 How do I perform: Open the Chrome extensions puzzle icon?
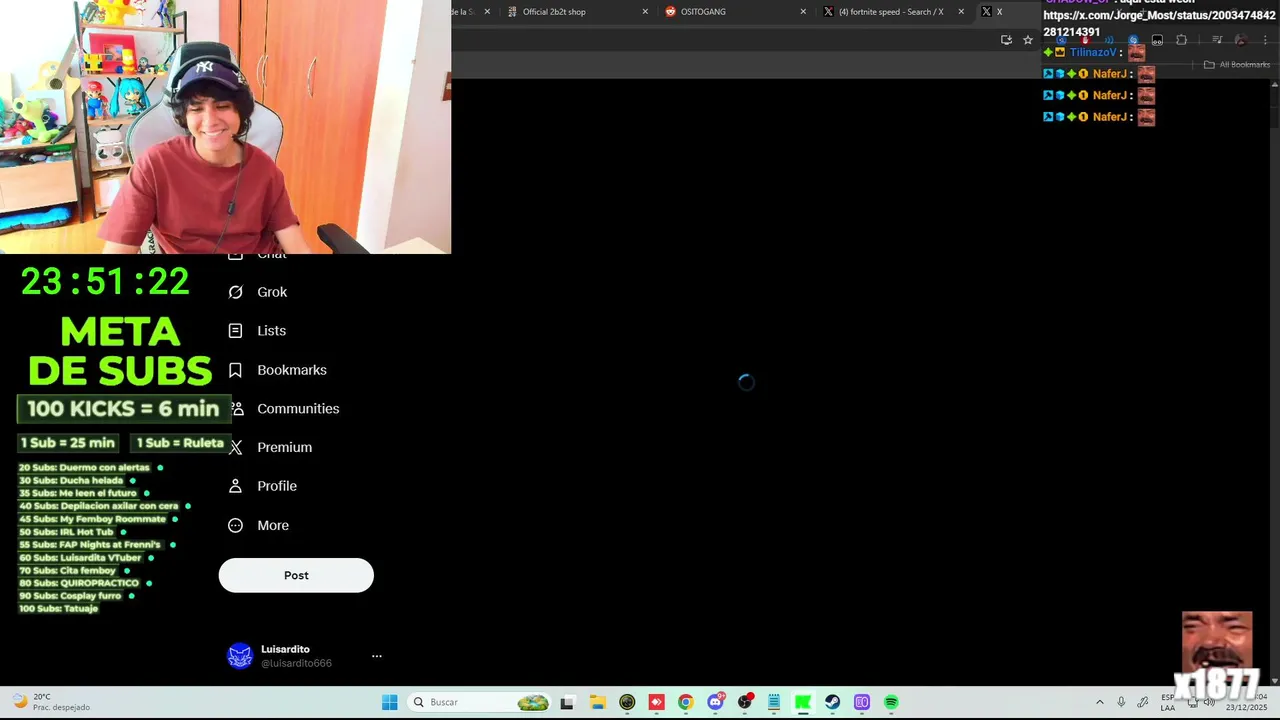pos(1182,40)
